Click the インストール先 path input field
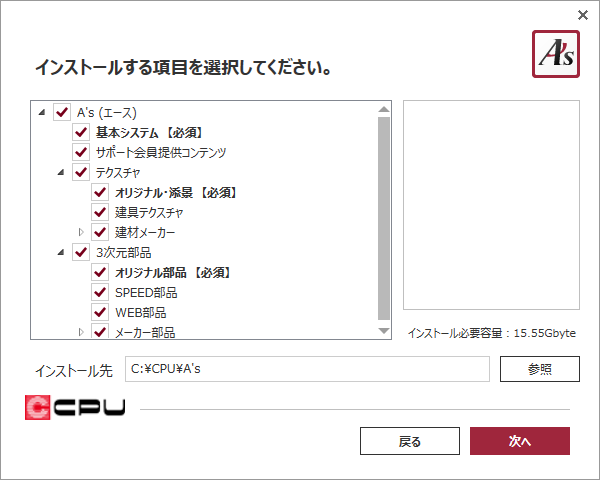Screen dimensions: 600x480 point(307,369)
